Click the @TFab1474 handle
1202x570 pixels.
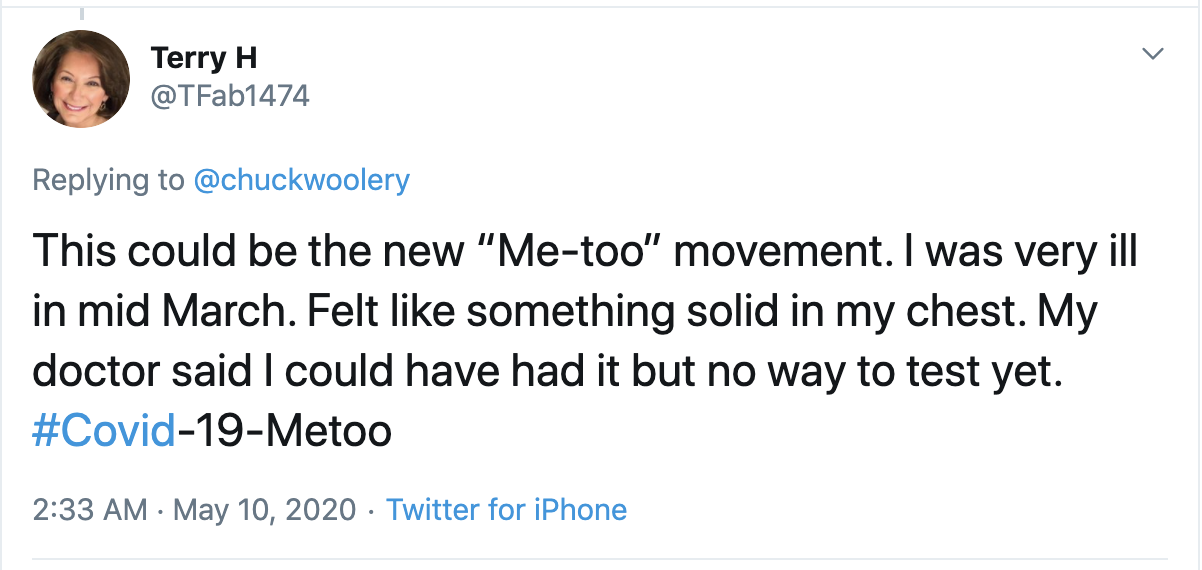[x=230, y=96]
